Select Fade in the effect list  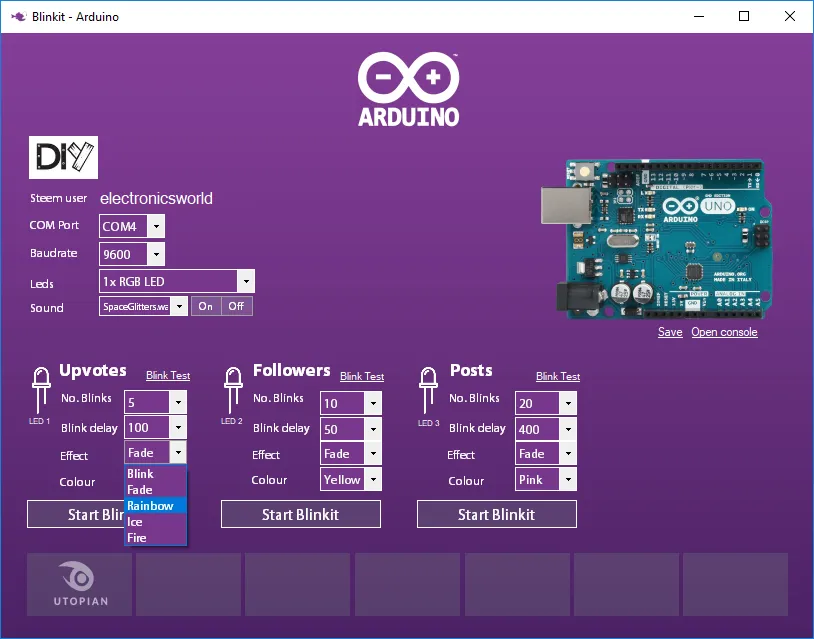click(156, 490)
